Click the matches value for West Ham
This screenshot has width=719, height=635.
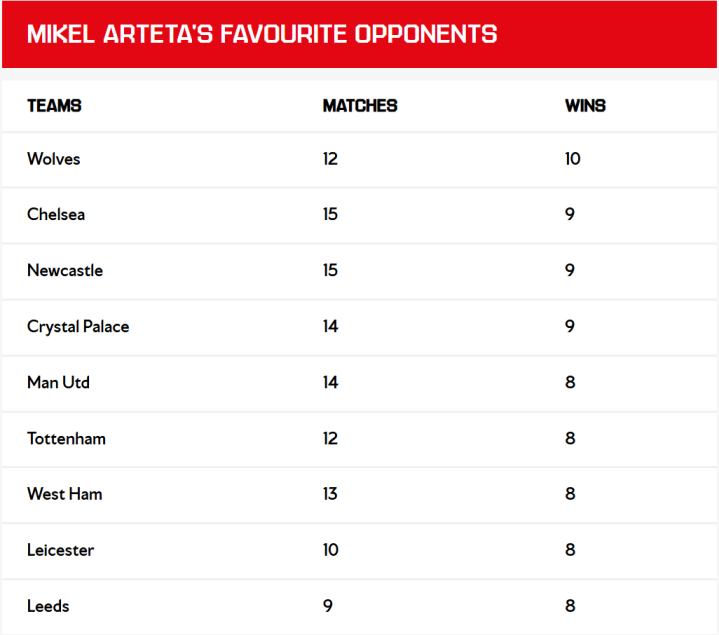click(331, 494)
